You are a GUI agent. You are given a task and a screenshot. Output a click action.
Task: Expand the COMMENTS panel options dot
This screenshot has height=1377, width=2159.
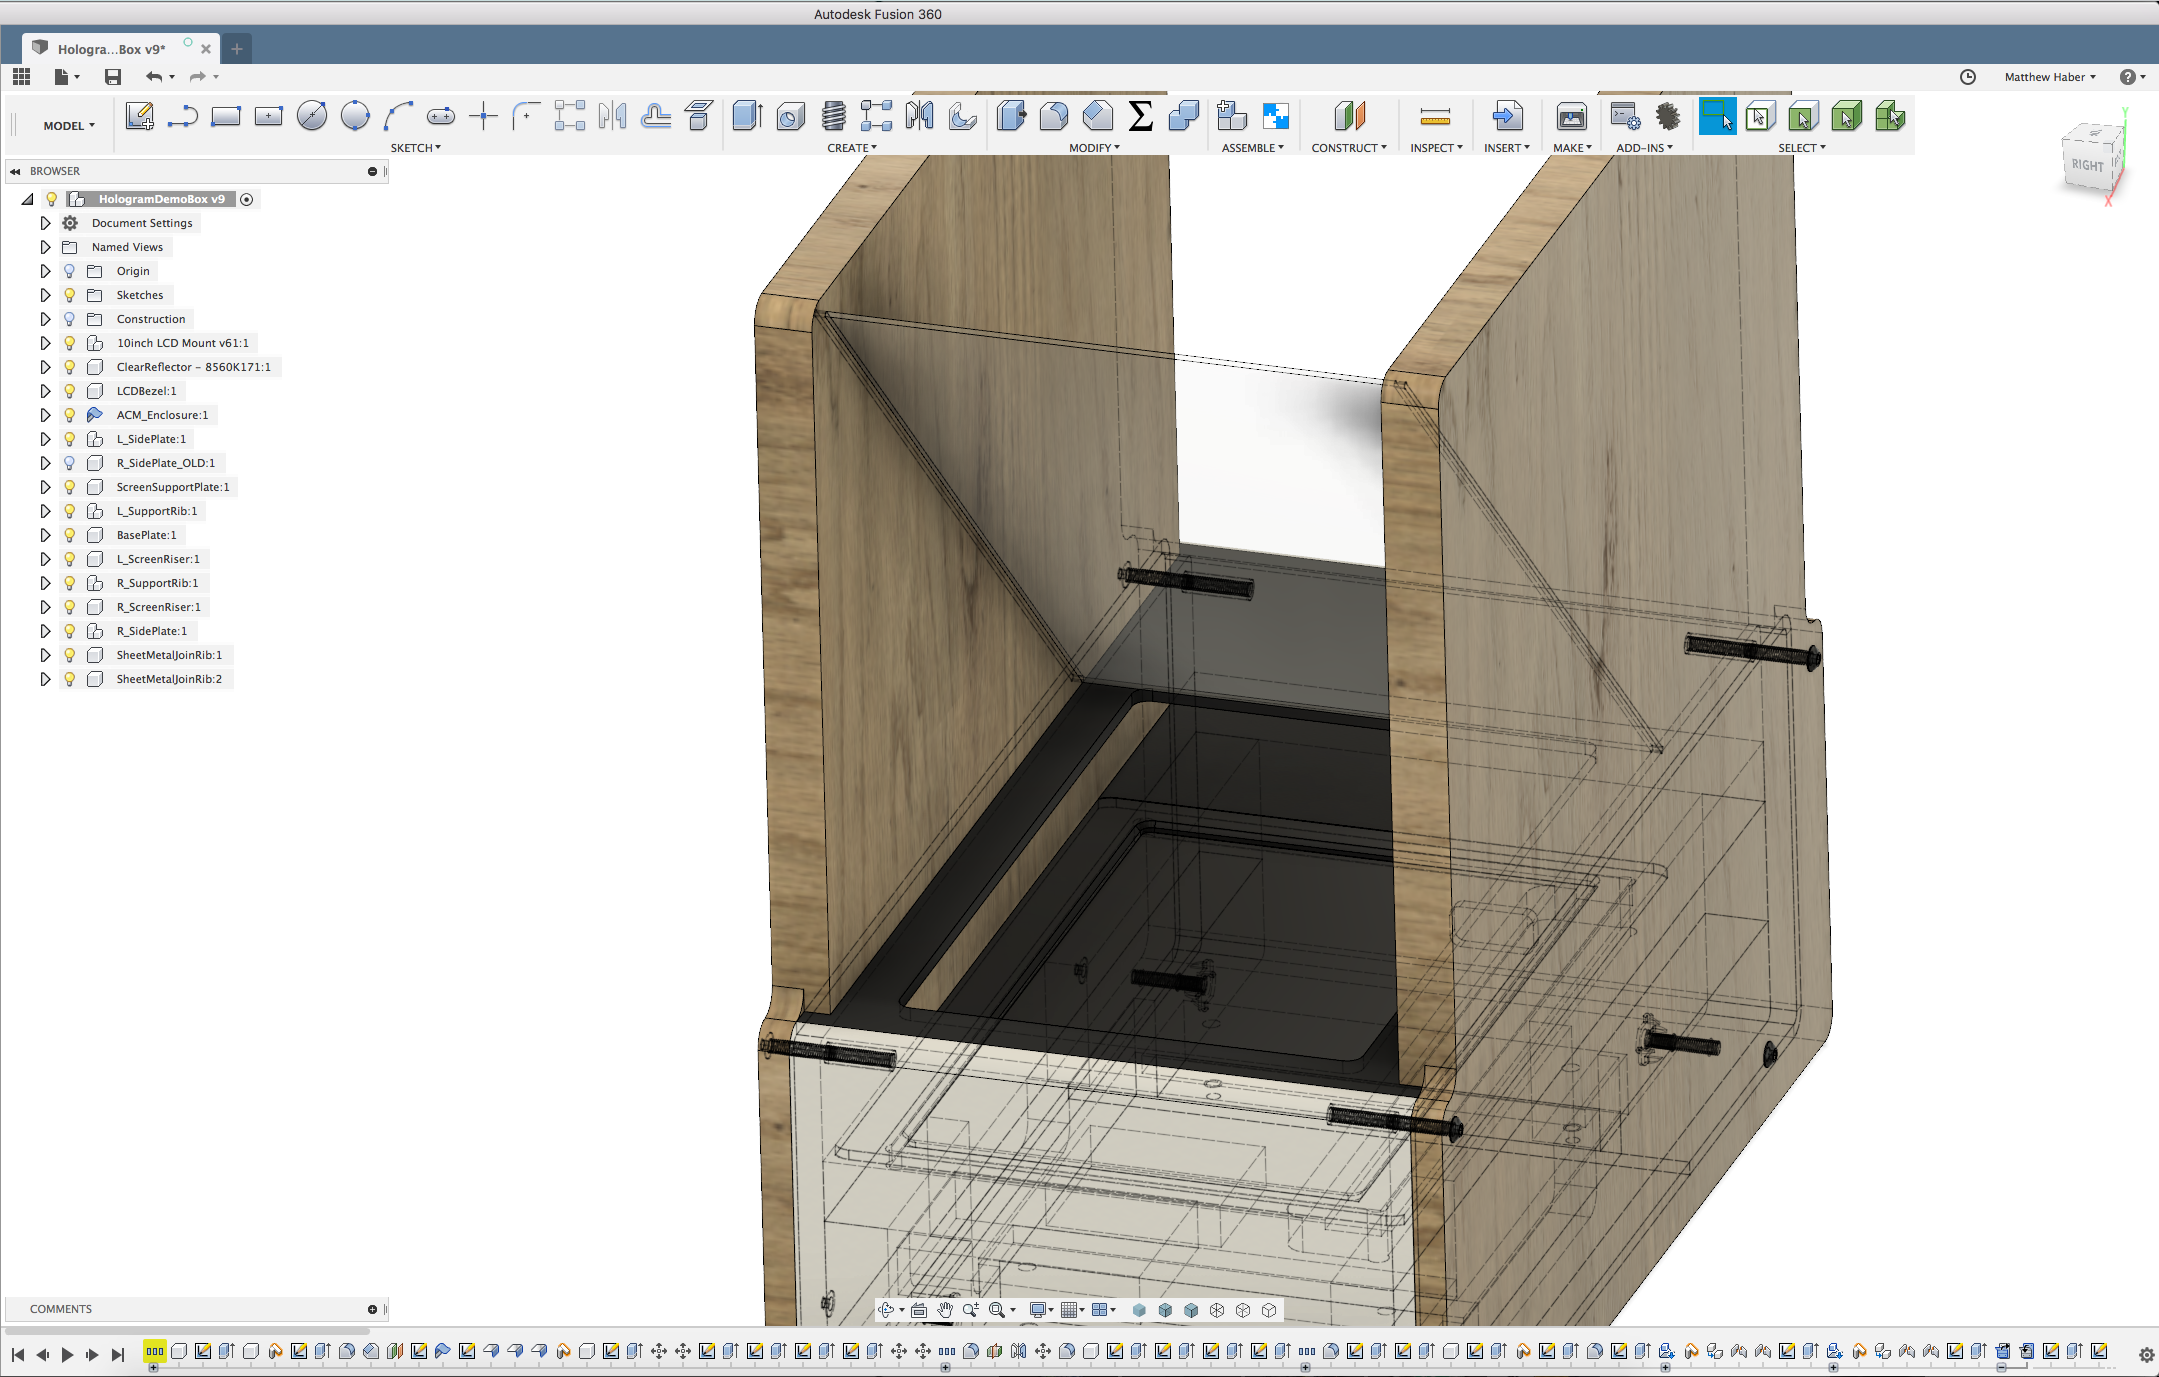click(x=373, y=1309)
